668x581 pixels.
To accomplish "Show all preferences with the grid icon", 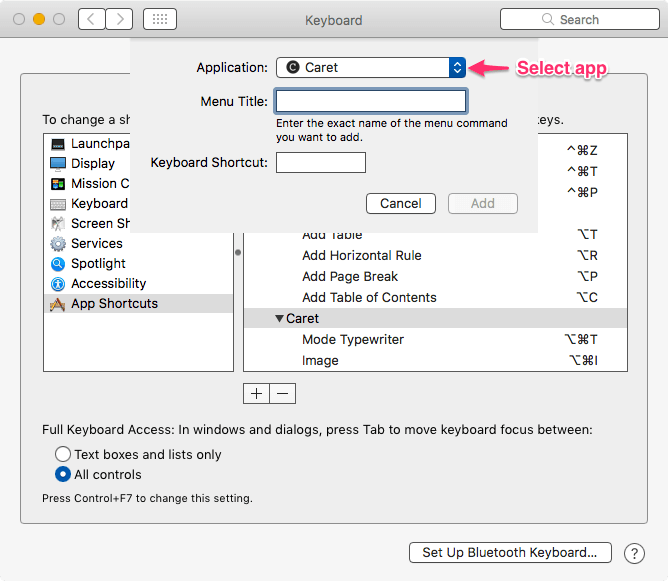I will coord(160,19).
